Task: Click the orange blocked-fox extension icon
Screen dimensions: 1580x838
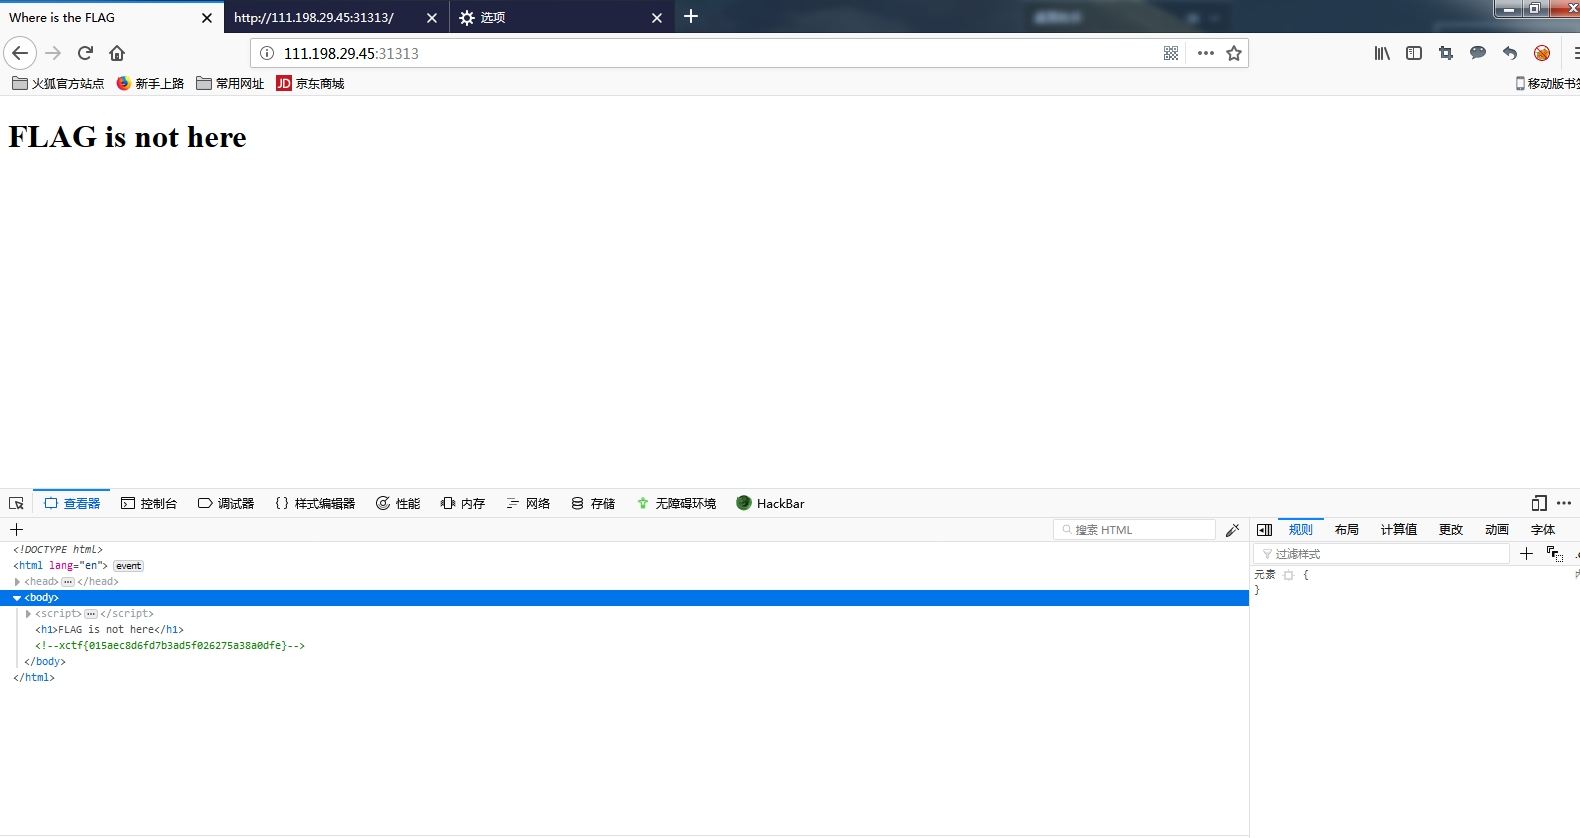Action: 1542,53
